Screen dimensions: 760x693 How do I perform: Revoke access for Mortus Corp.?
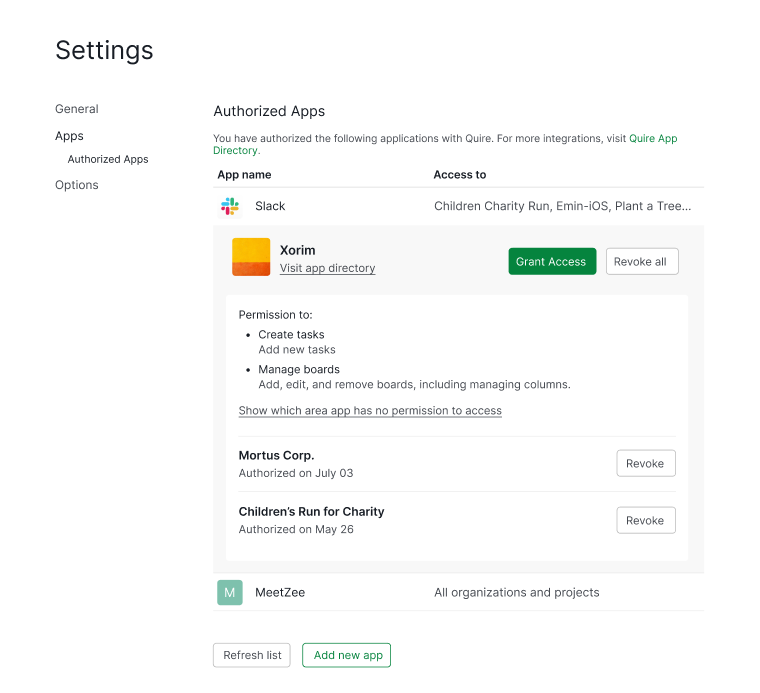pyautogui.click(x=646, y=463)
